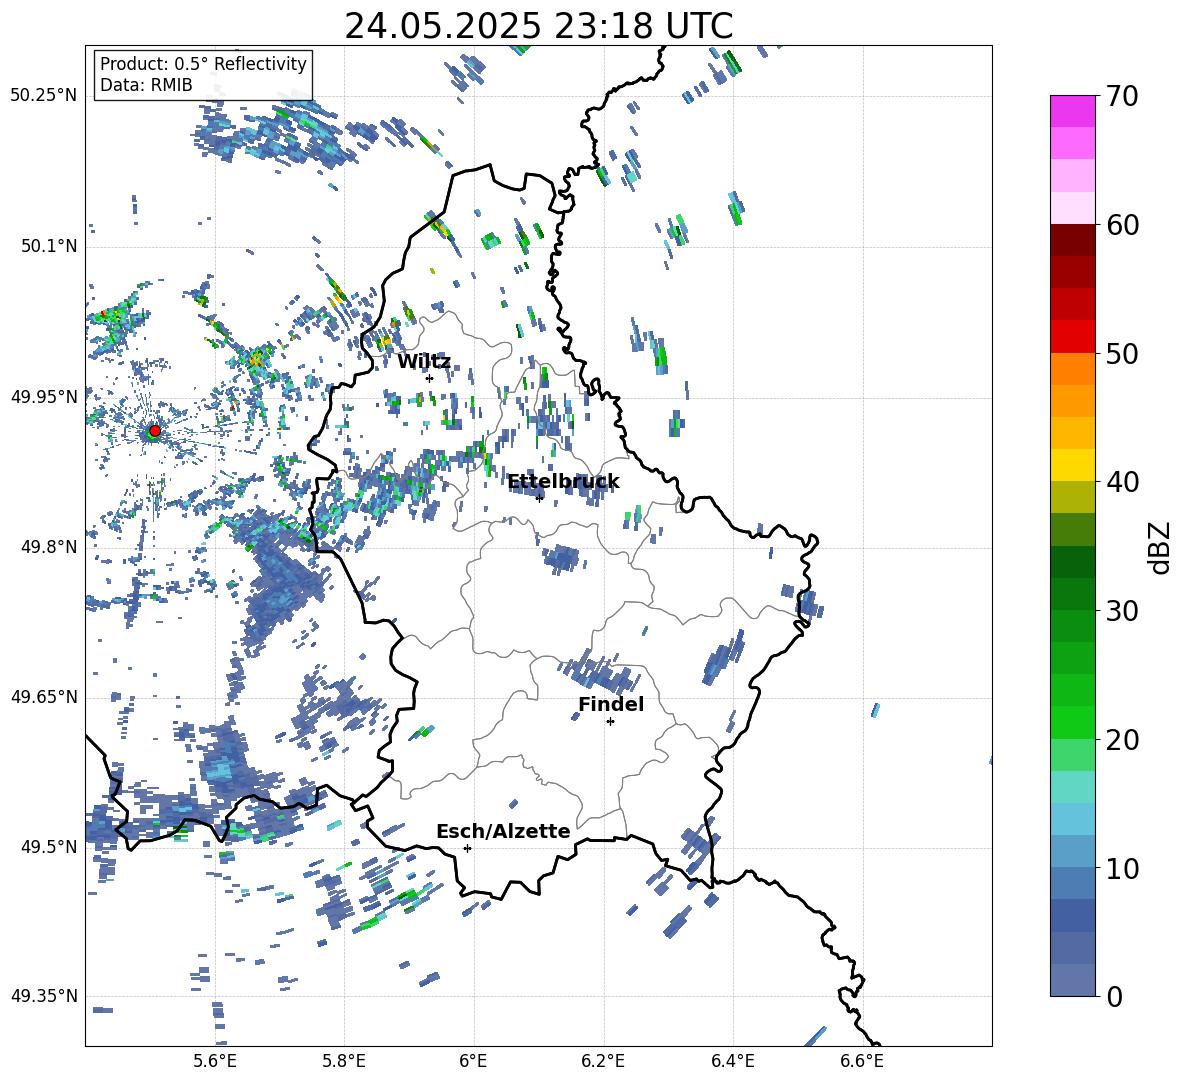This screenshot has width=1184, height=1081.
Task: Click the 50.1°N latitude label
Action: pyautogui.click(x=48, y=246)
